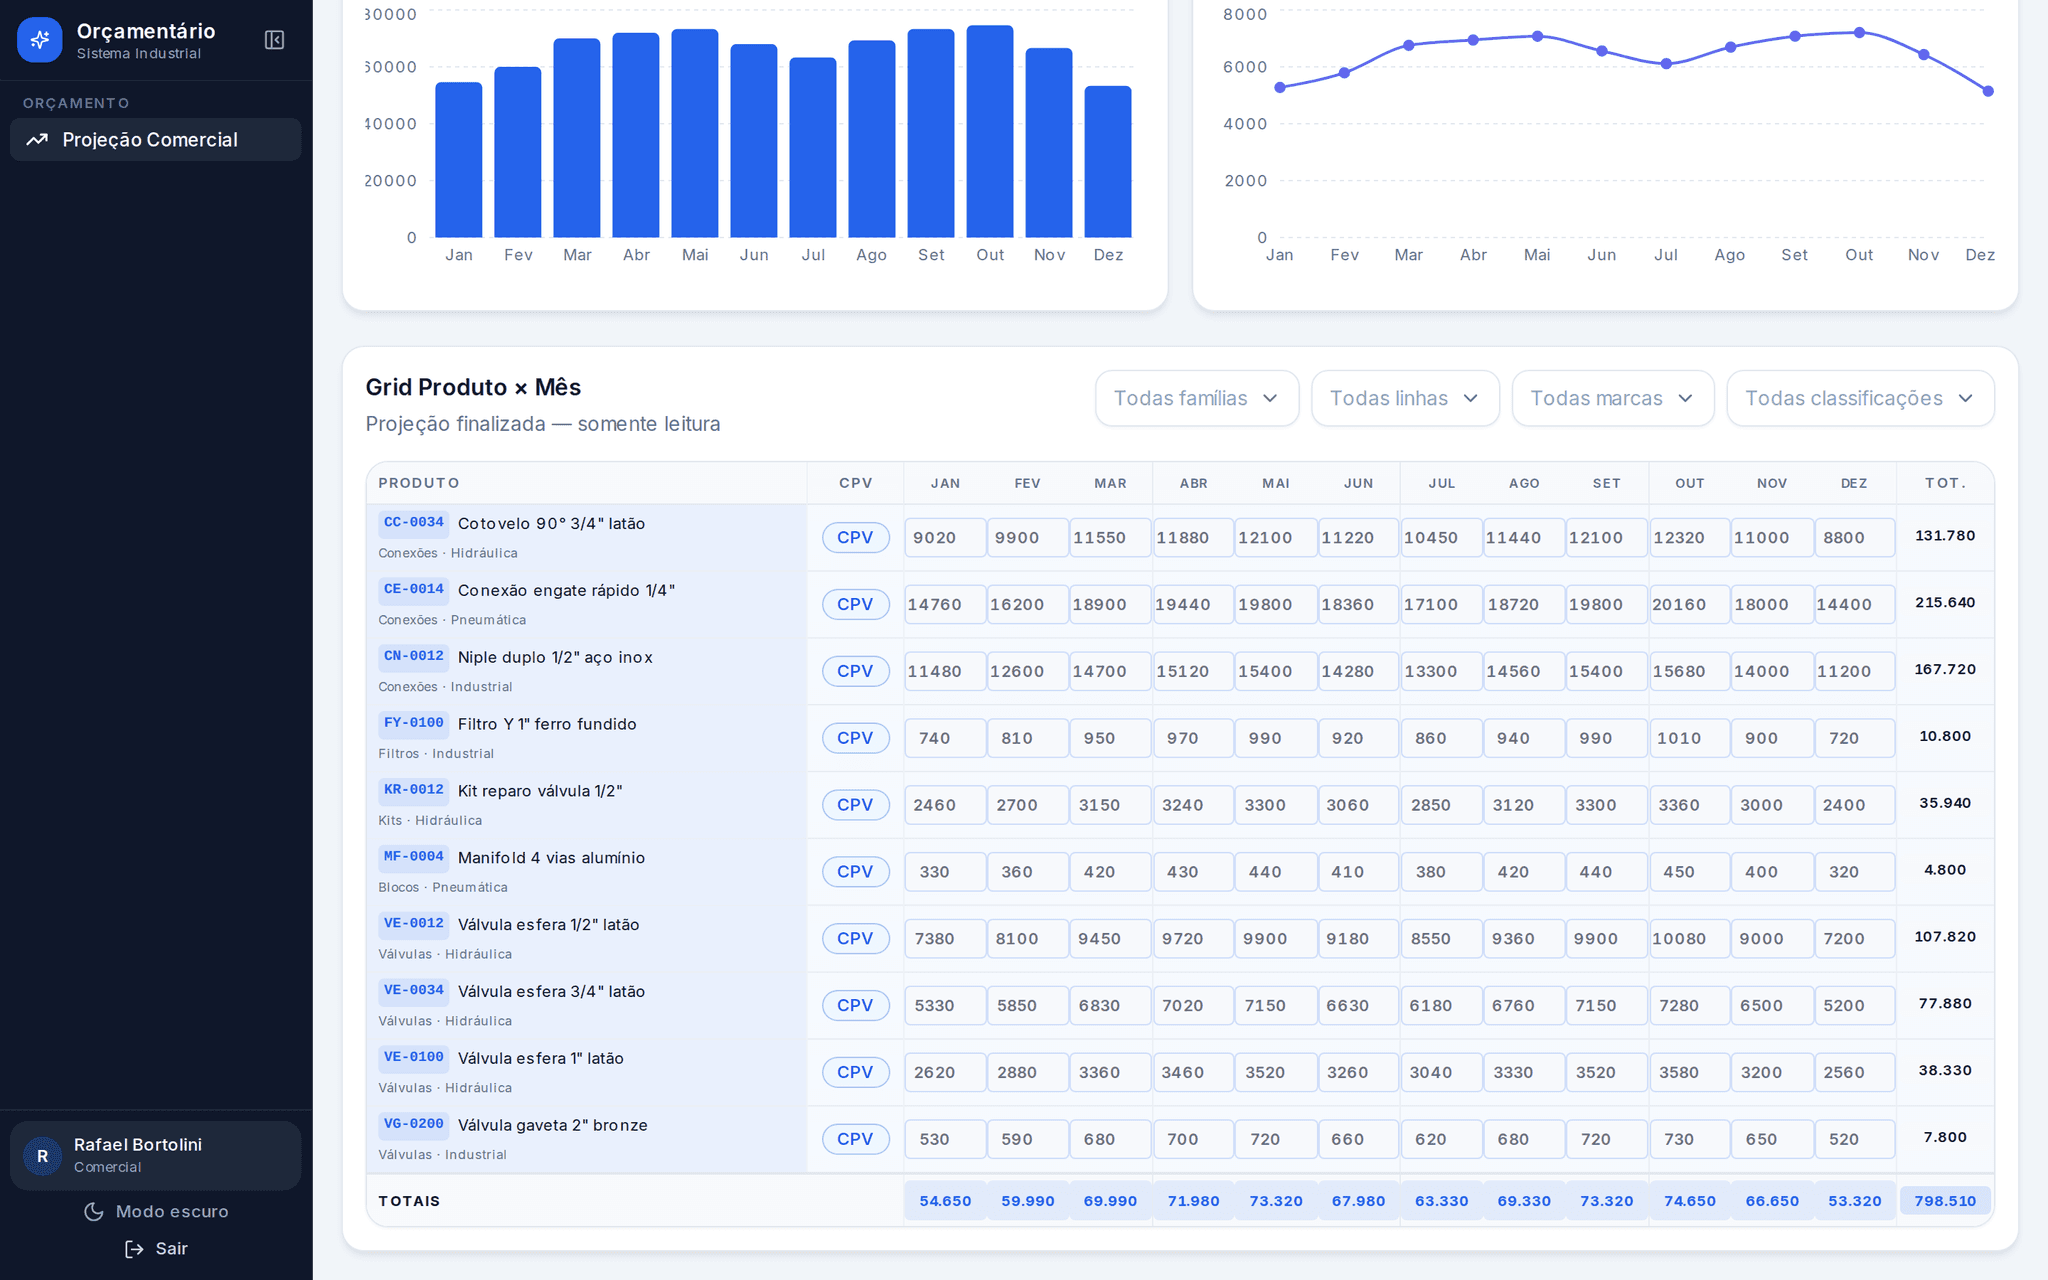
Task: Toggle Modo escuro
Action: point(156,1211)
